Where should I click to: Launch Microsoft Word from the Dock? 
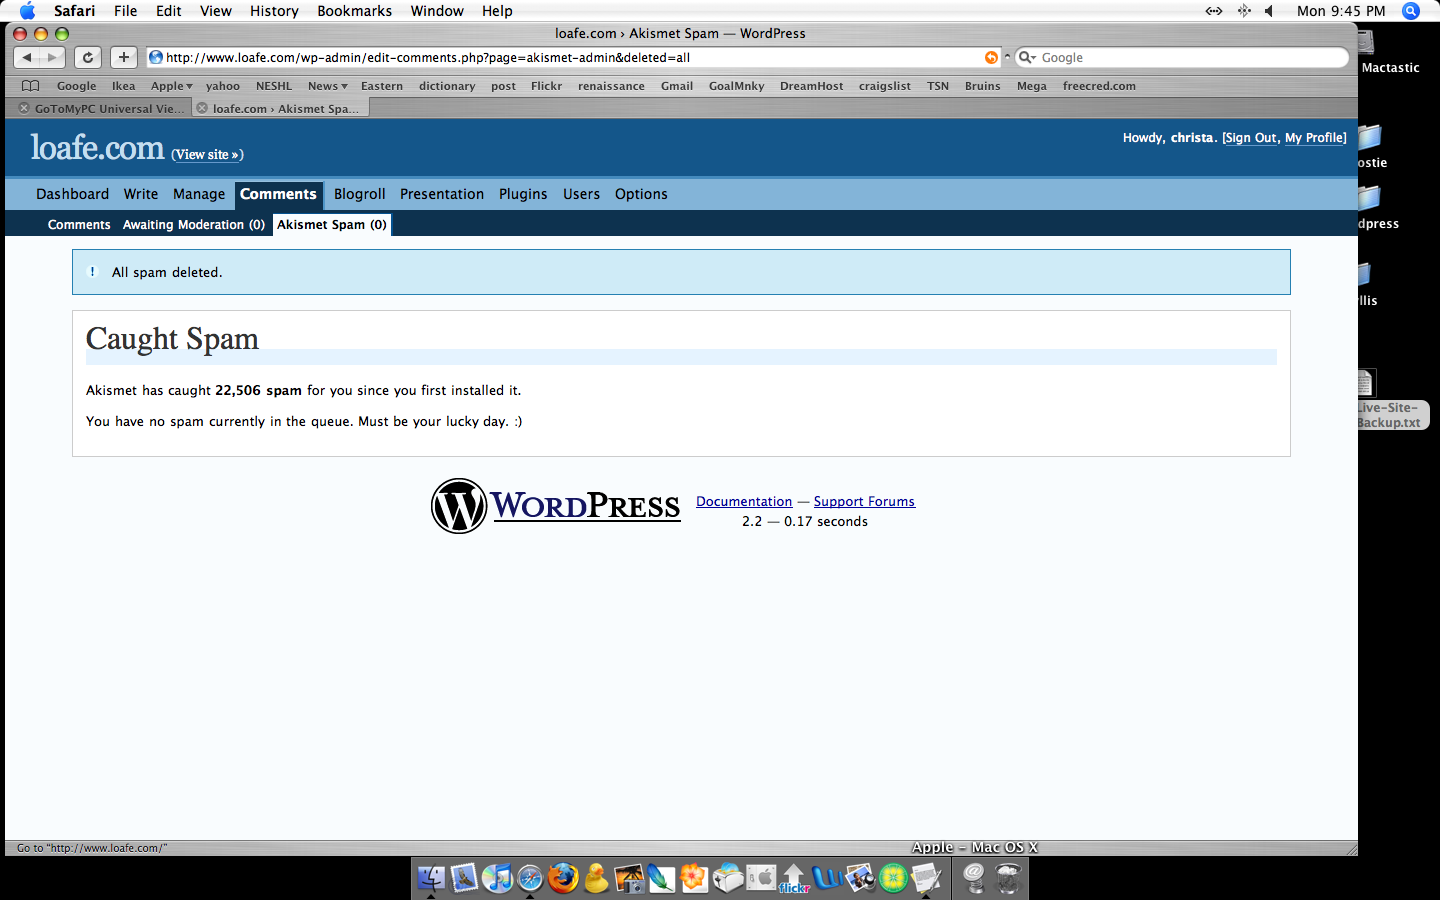point(826,878)
